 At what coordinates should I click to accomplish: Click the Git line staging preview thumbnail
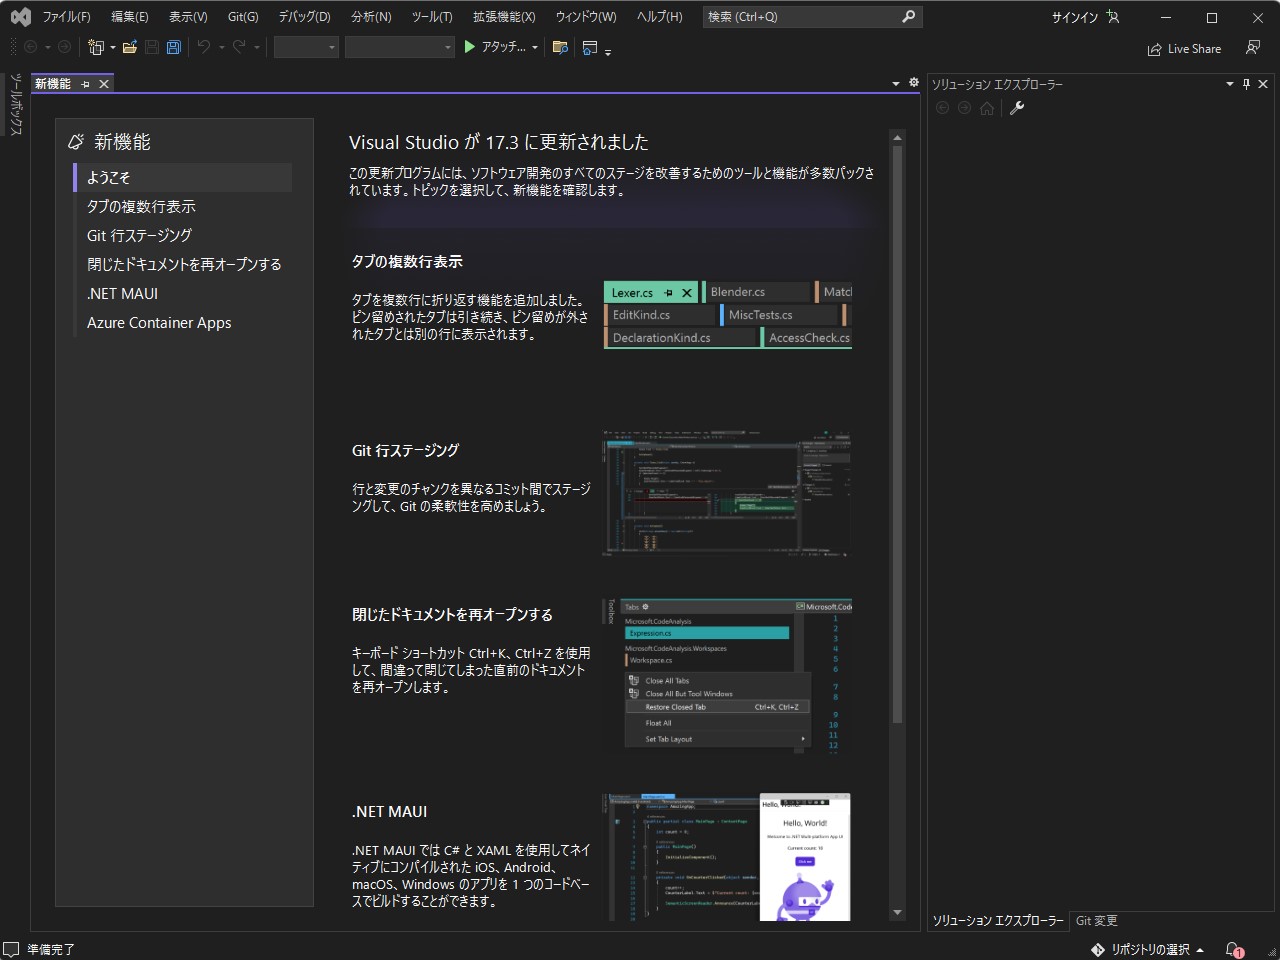pos(727,494)
